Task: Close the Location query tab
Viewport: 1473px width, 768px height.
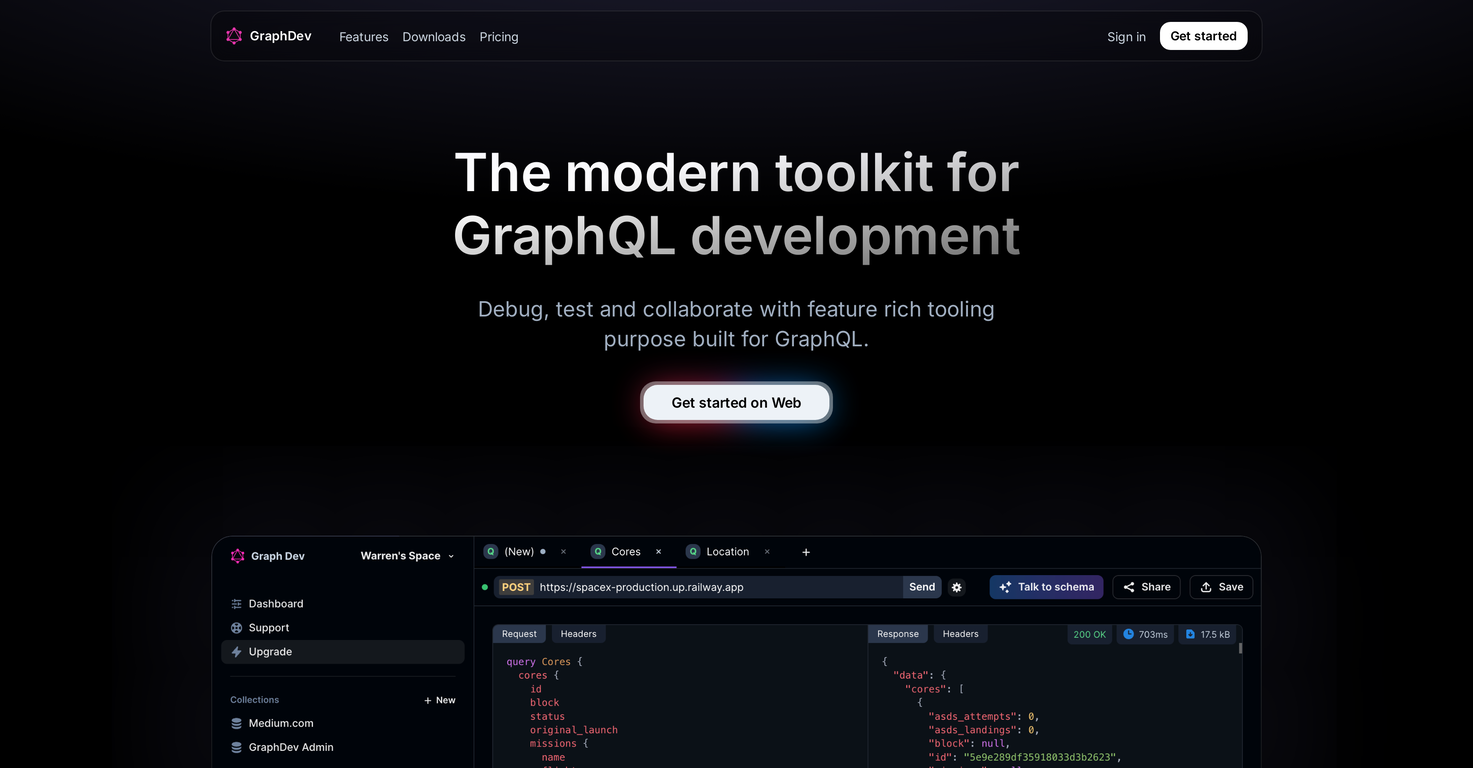Action: [x=767, y=552]
